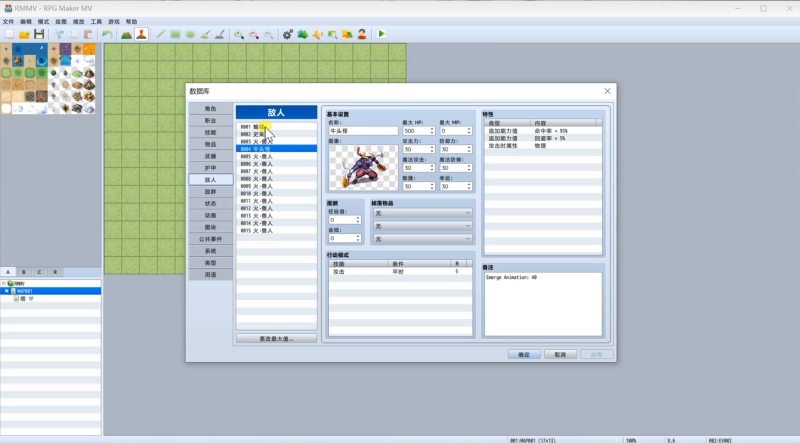Click the 攻击力 spinner field

418,149
